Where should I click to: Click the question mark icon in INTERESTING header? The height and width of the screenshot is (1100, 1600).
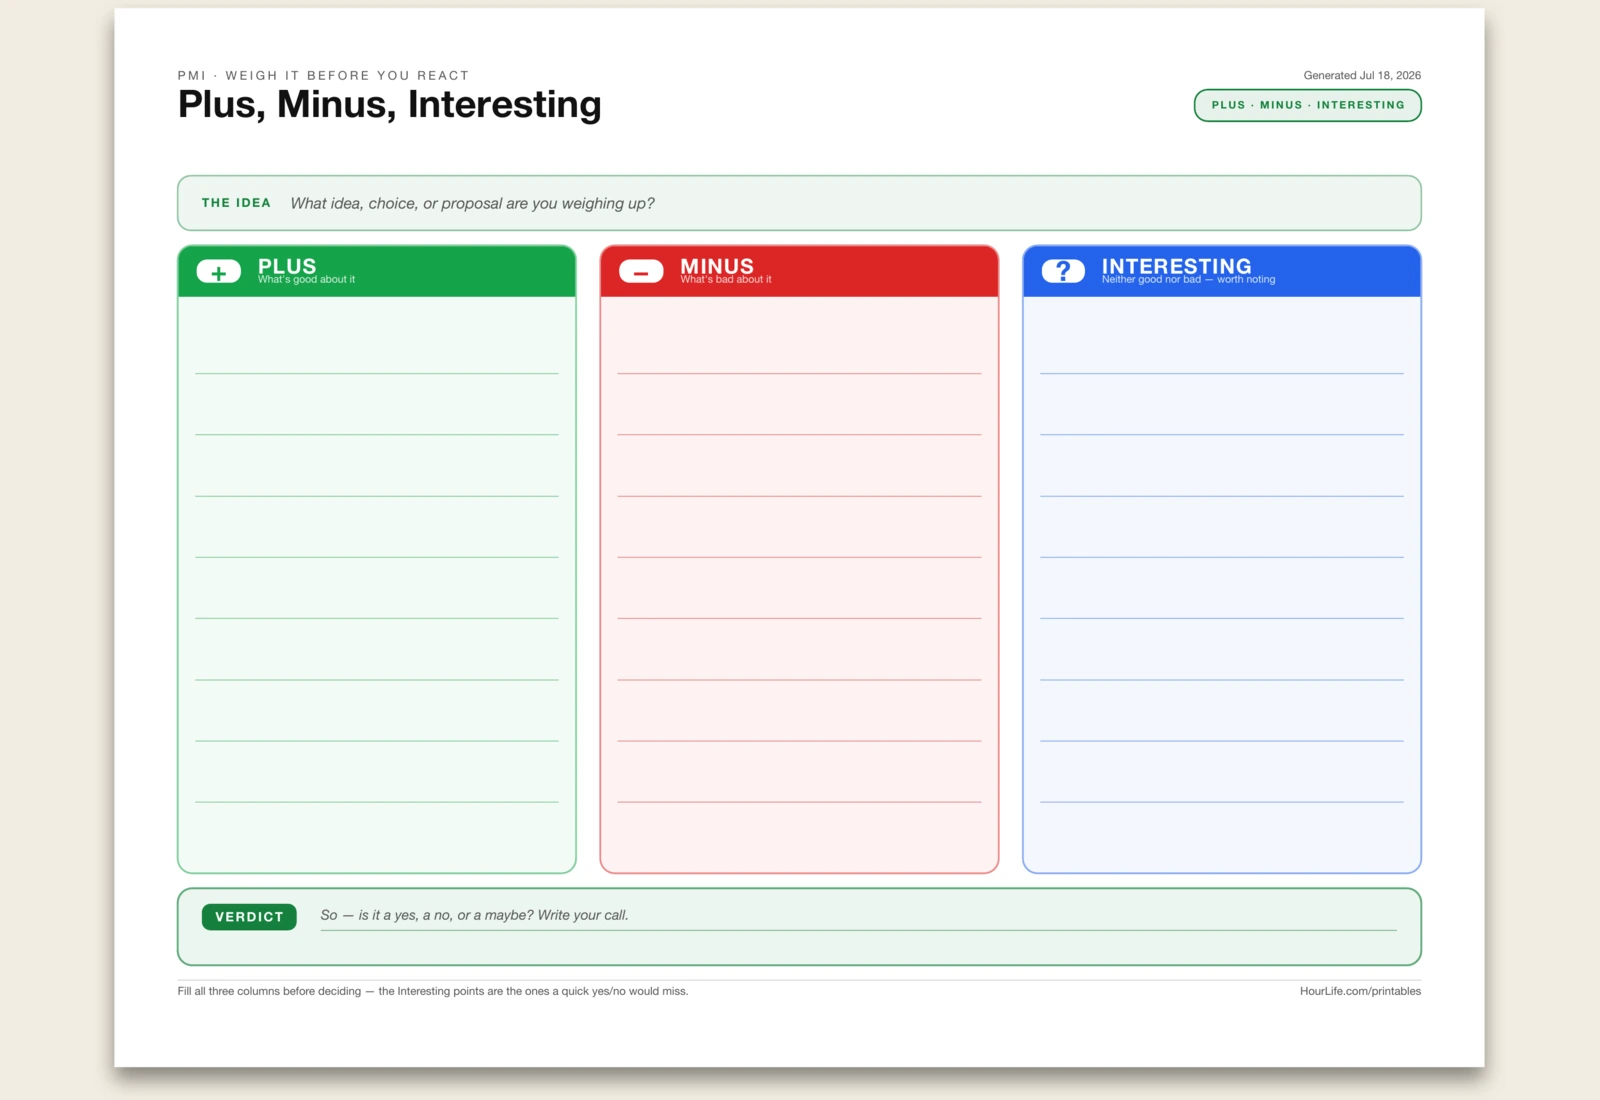click(x=1063, y=272)
